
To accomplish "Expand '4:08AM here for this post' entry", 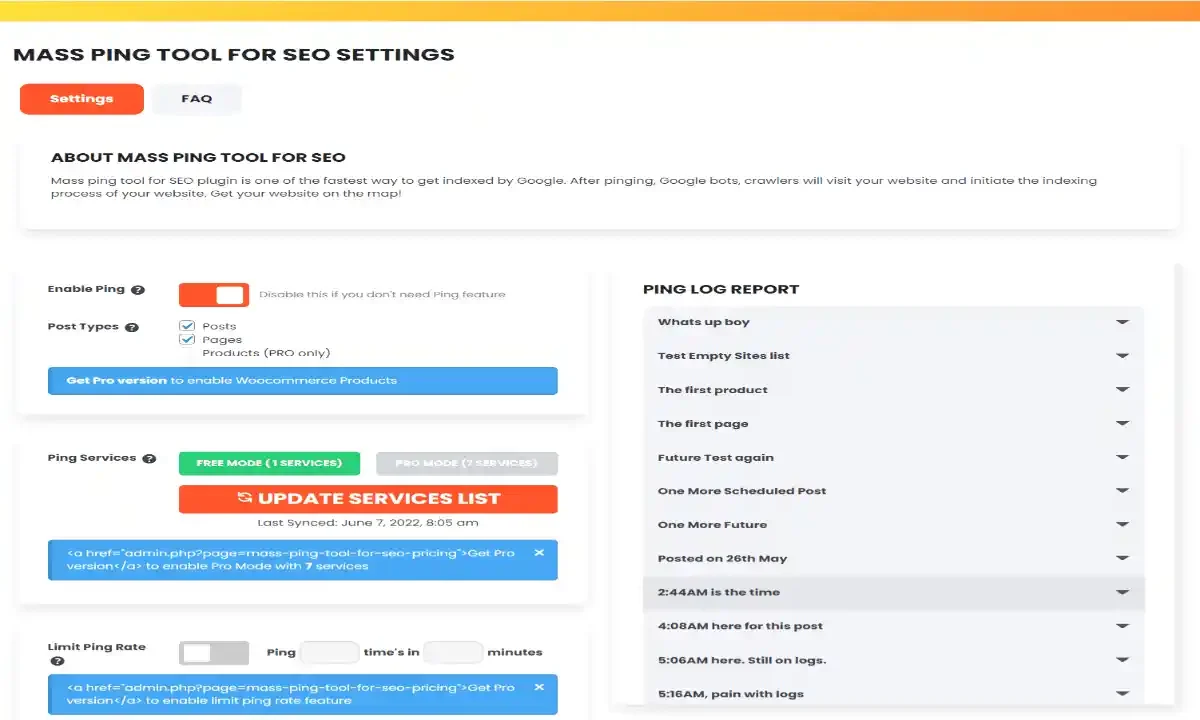I will (893, 626).
